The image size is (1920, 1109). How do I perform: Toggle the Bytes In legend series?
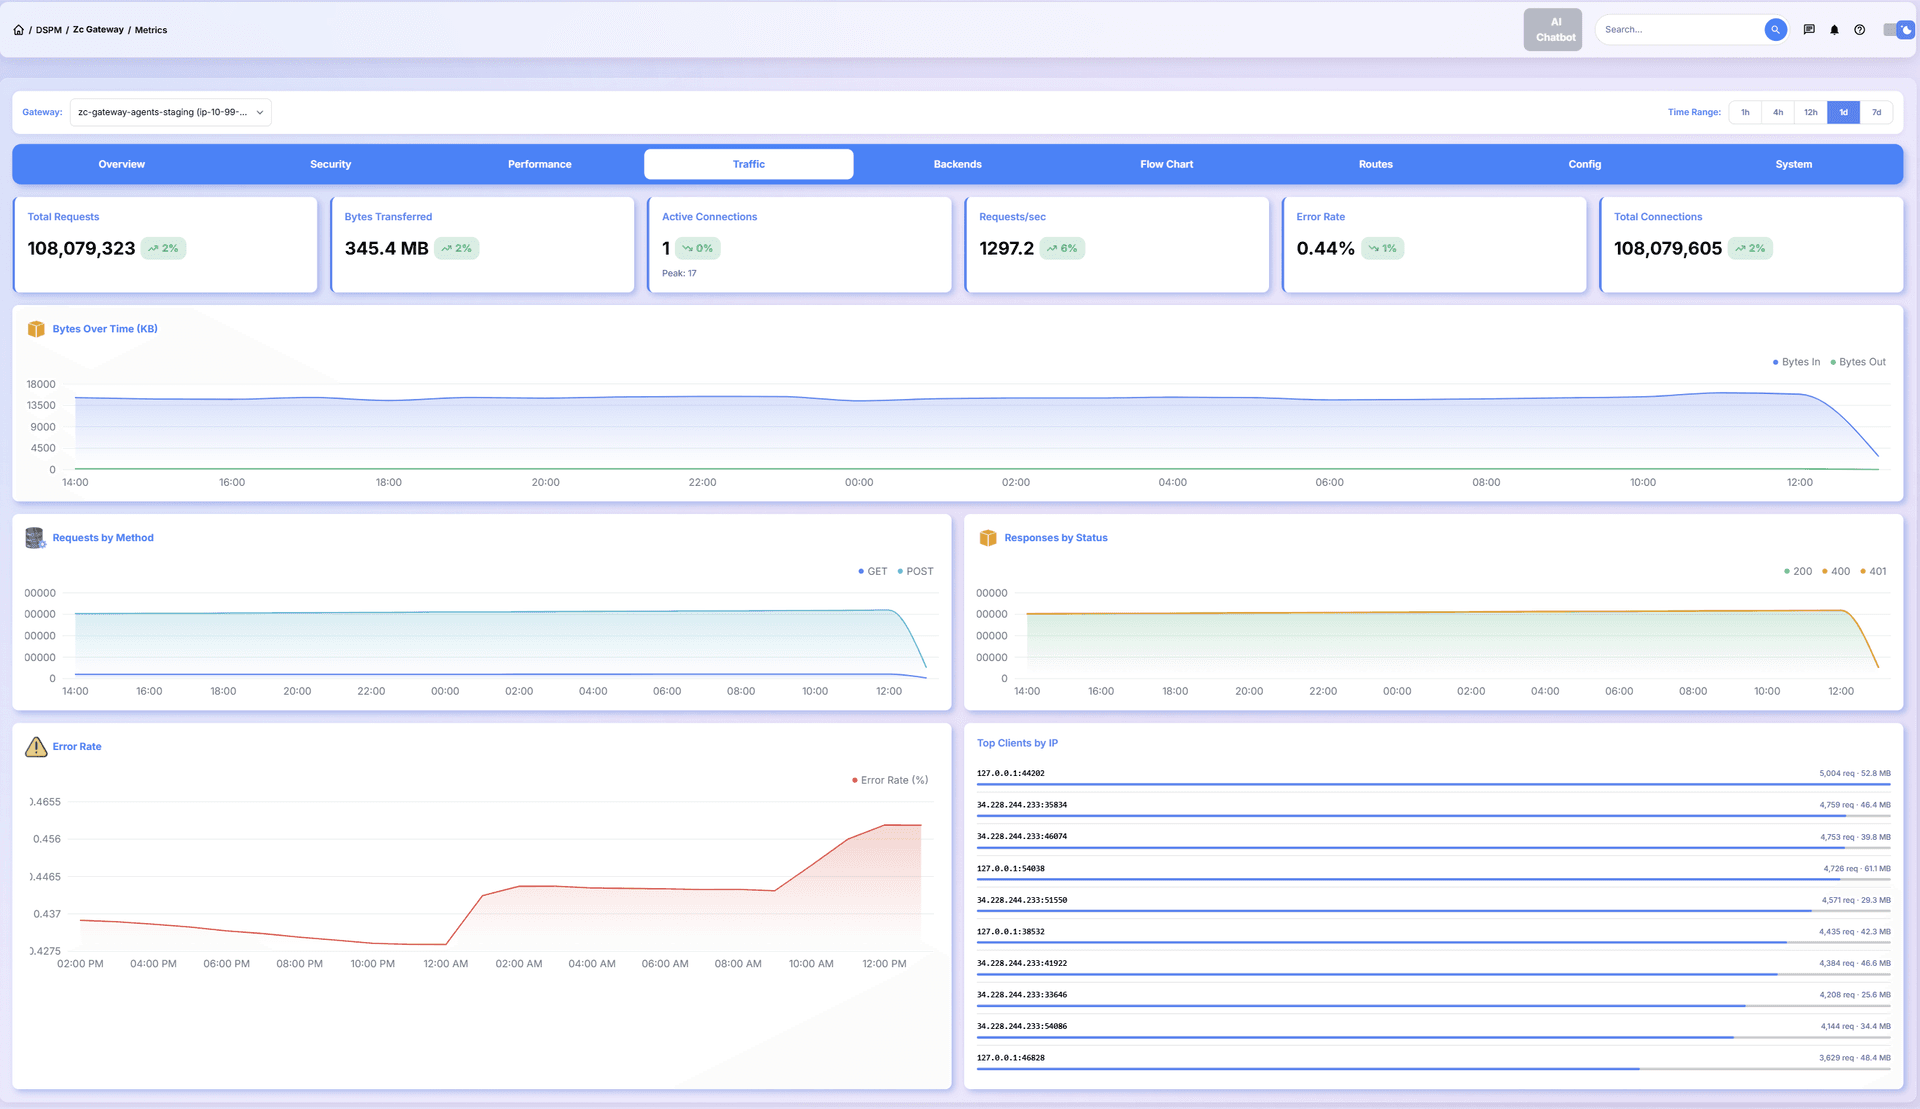[1797, 362]
